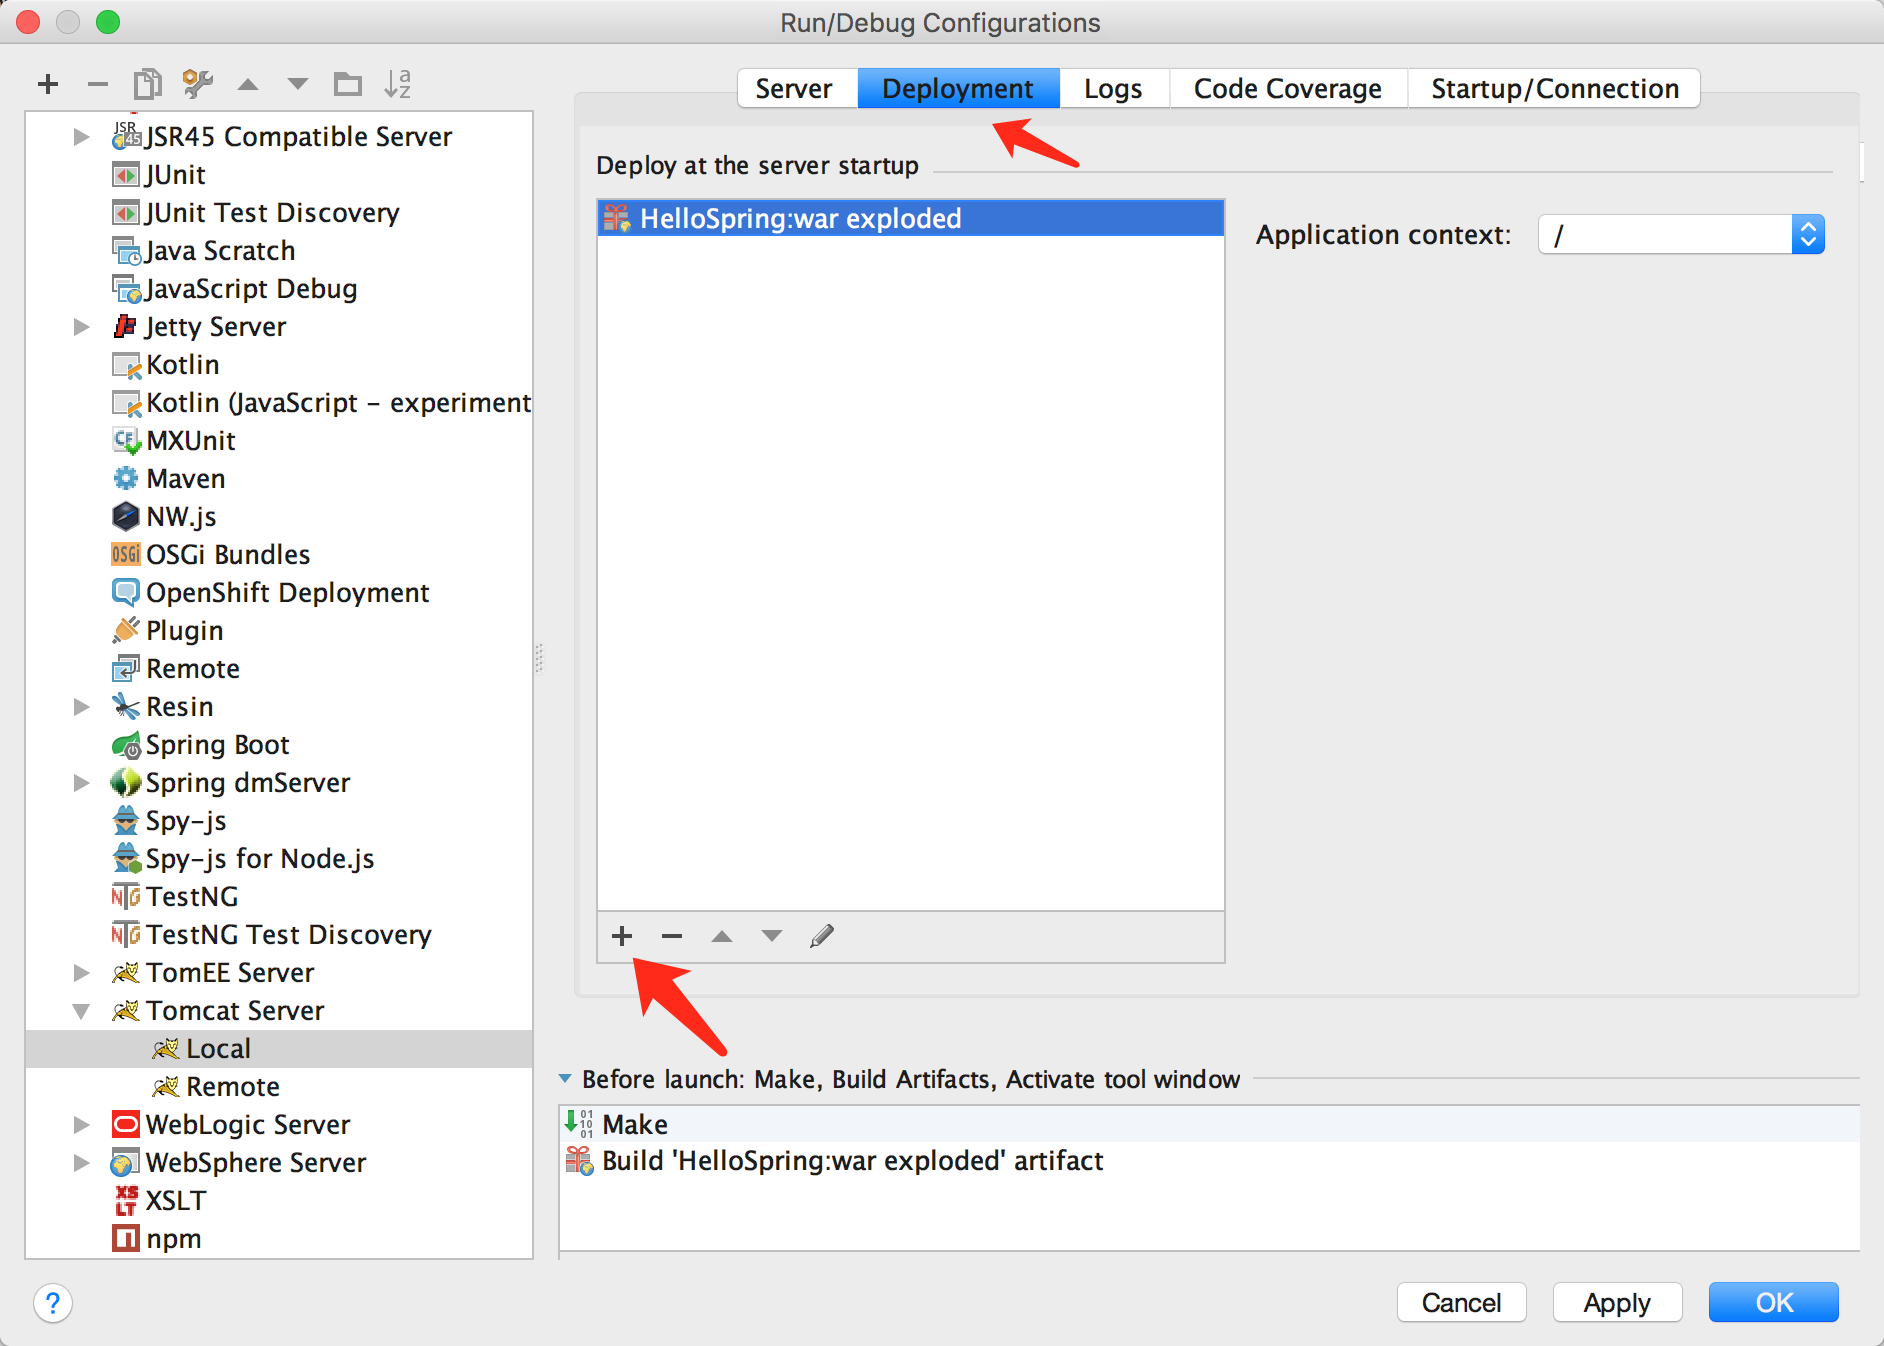Collapse Before launch section triangle

(565, 1079)
